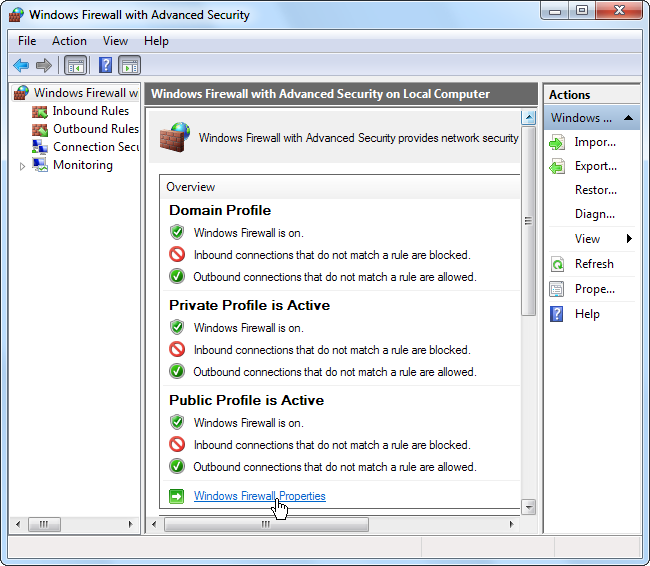
Task: Click the Export Policy icon
Action: [x=557, y=167]
